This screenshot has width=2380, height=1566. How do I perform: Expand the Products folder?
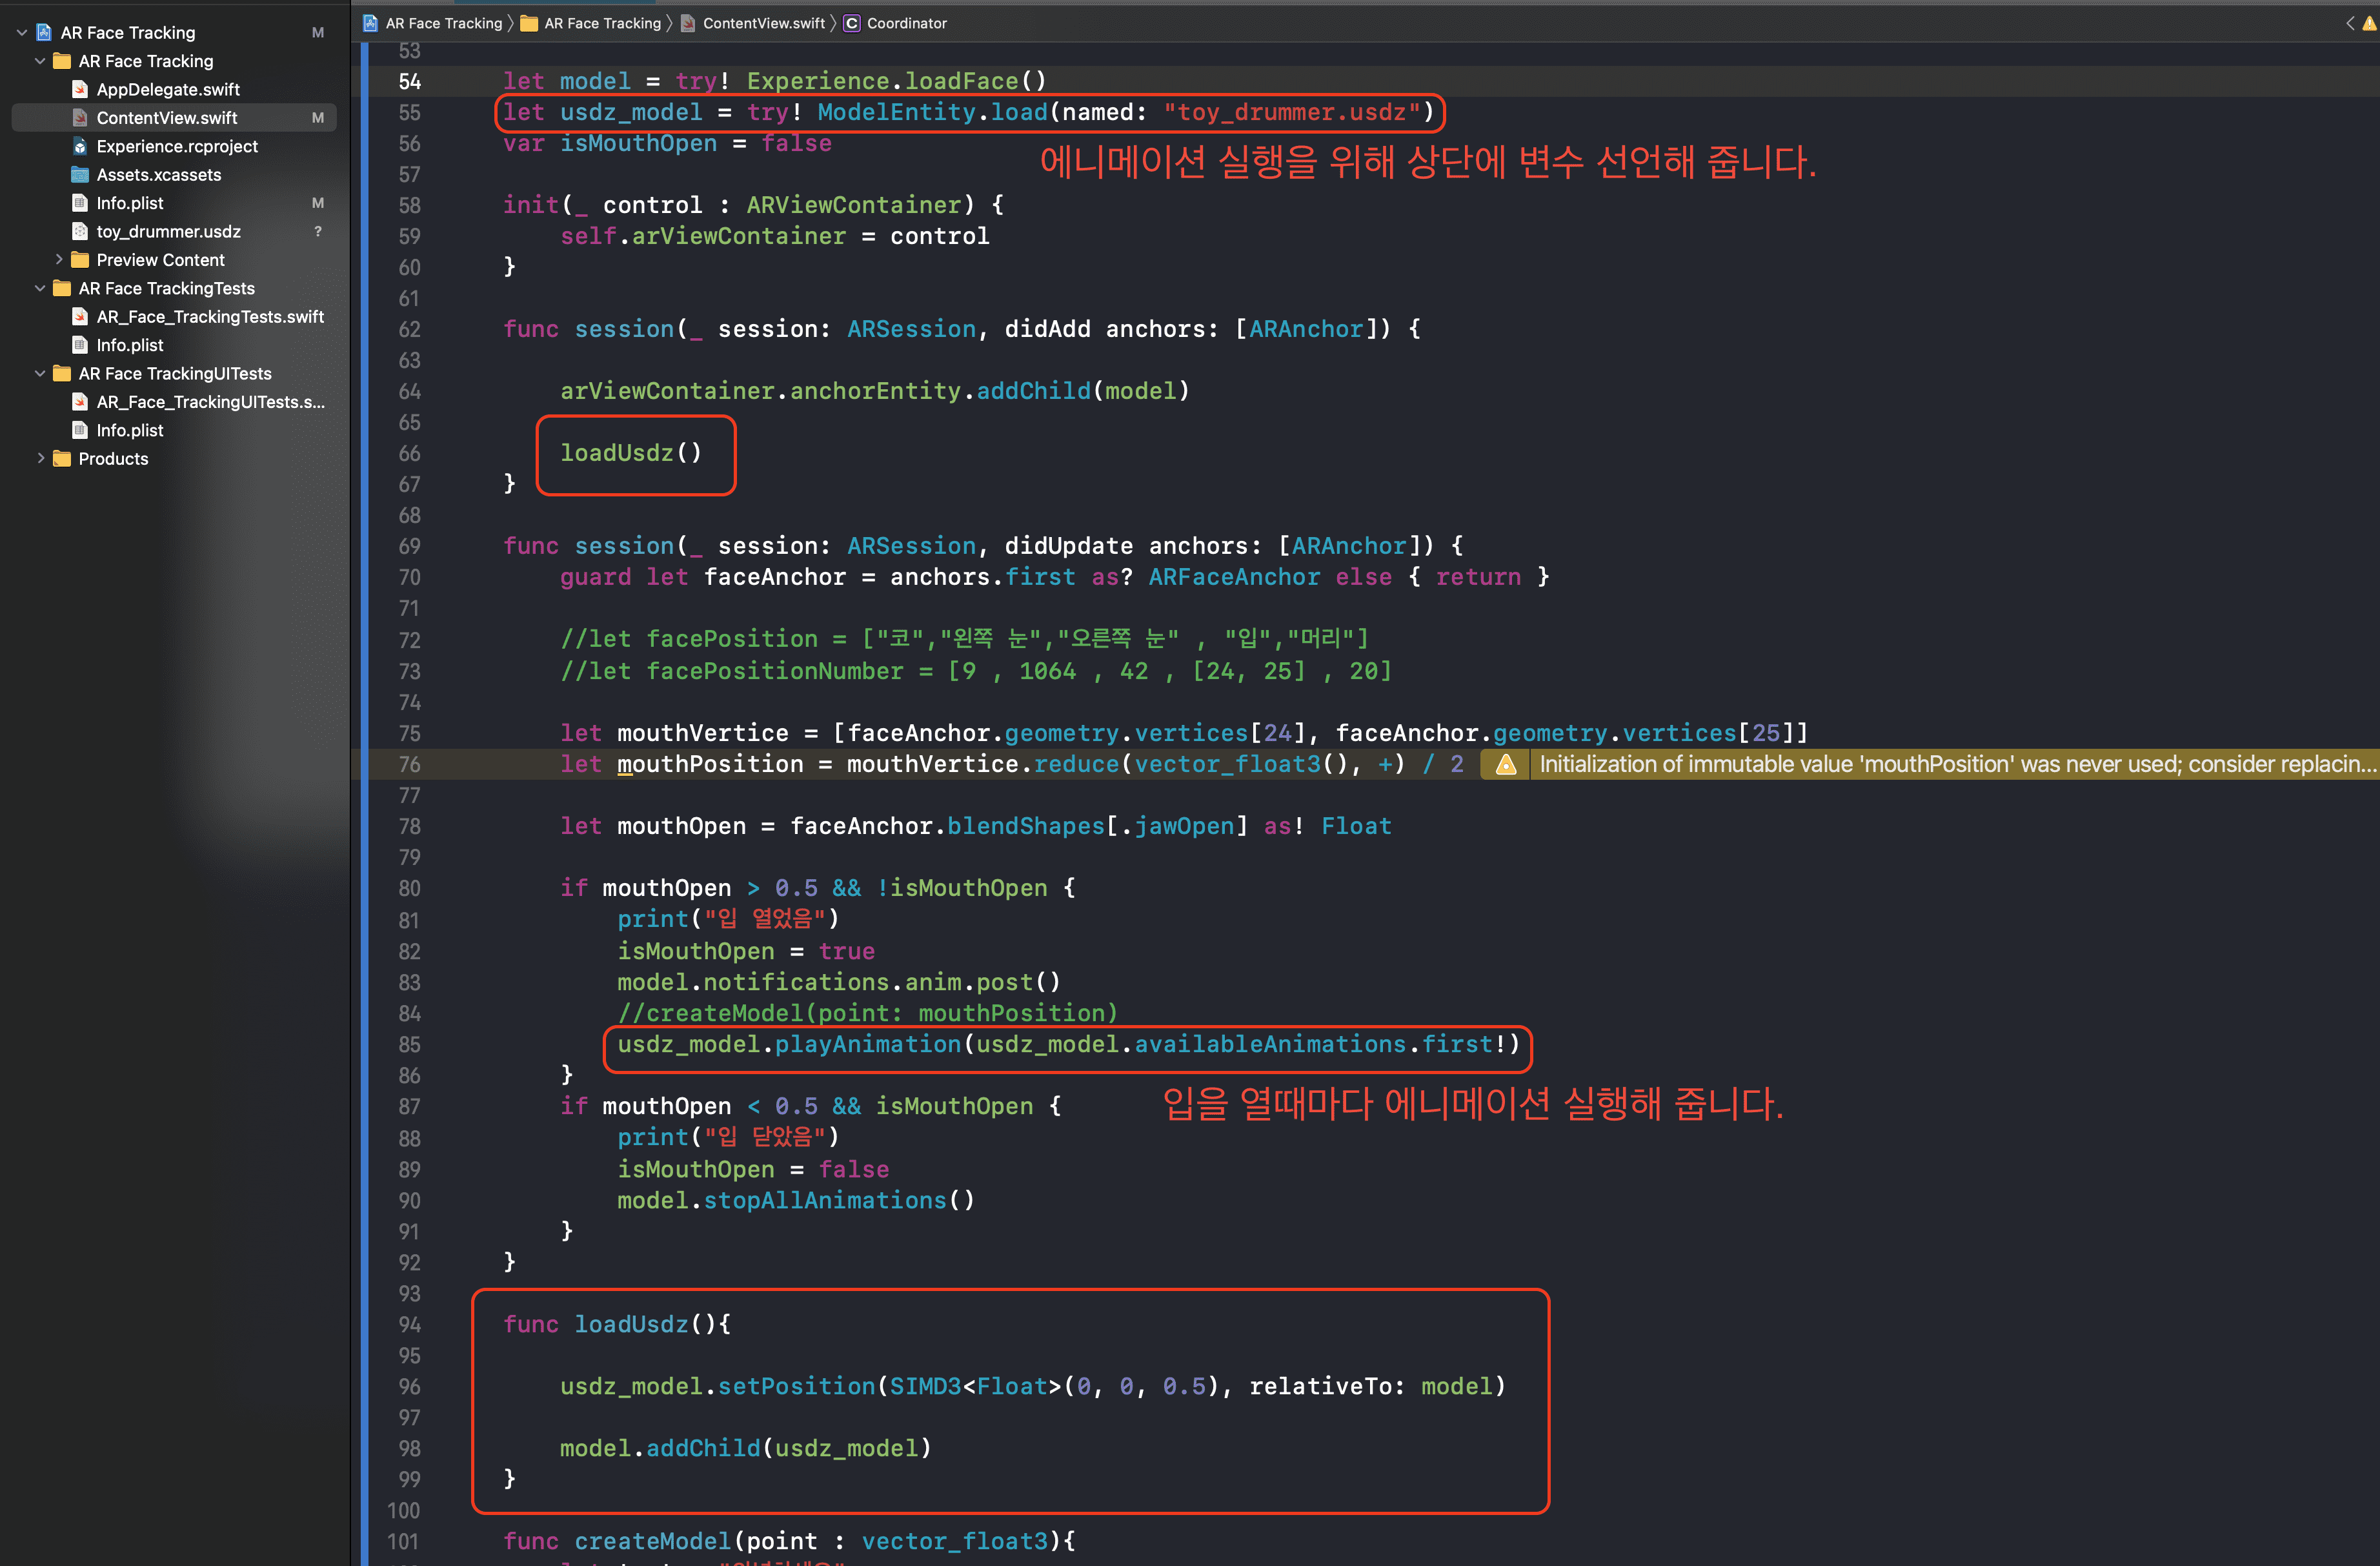point(41,459)
